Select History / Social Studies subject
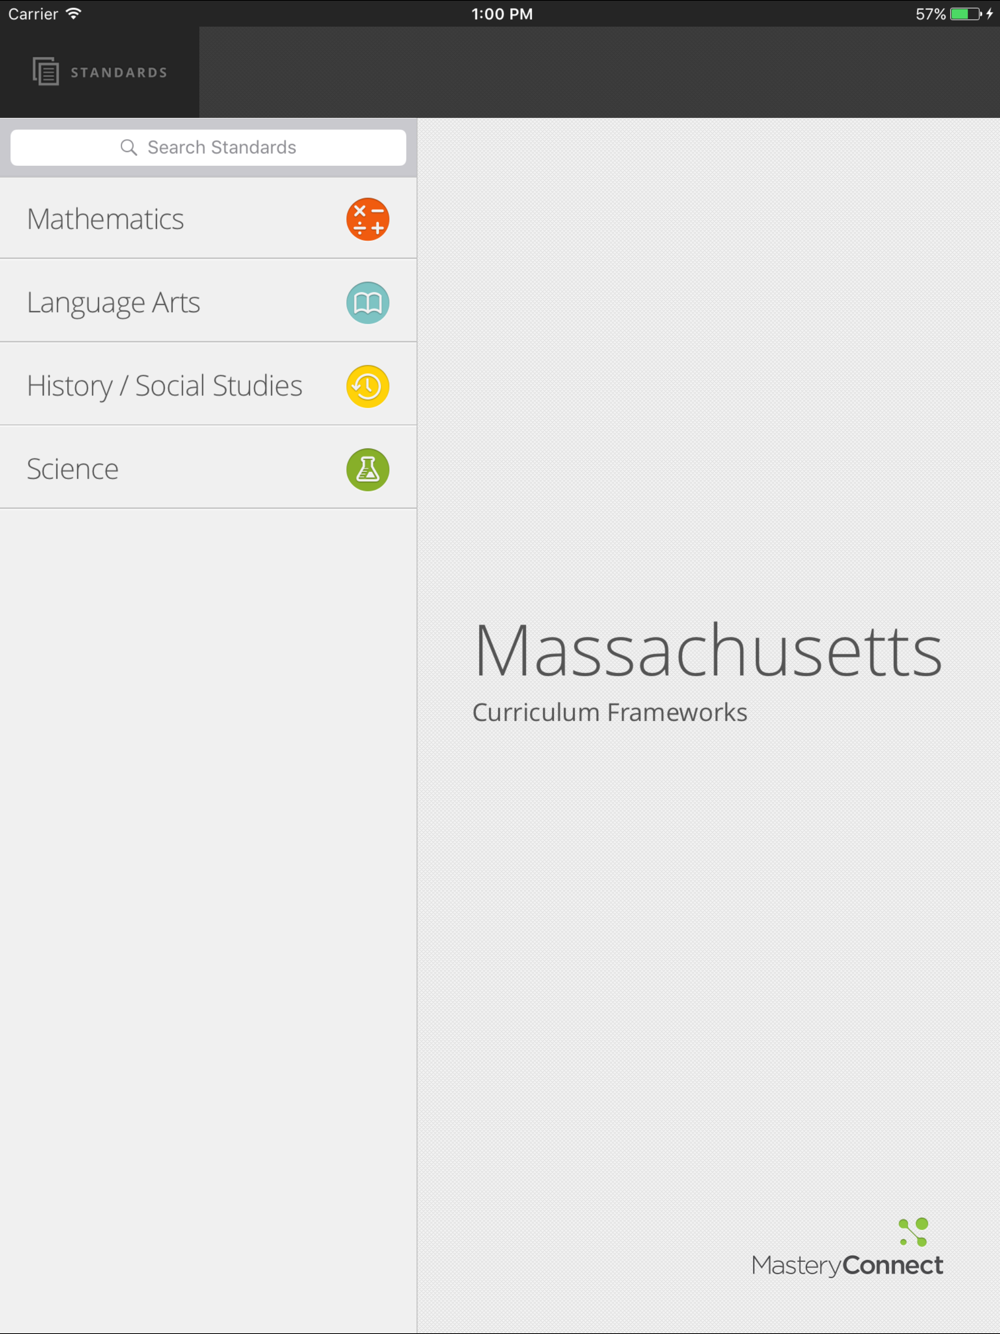 point(208,386)
